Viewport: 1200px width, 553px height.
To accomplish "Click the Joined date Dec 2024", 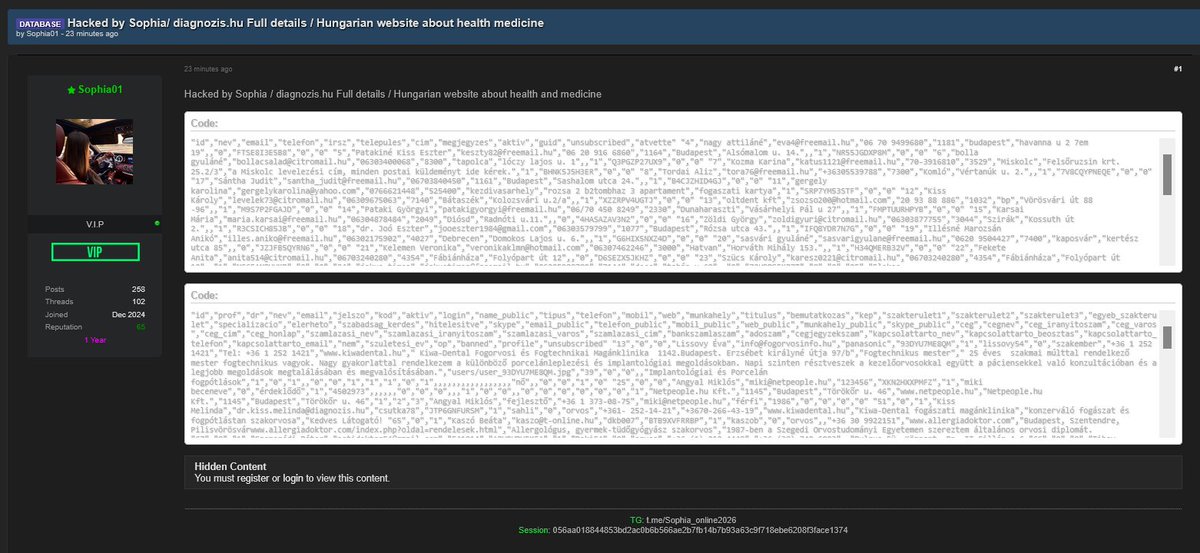I will click(127, 314).
